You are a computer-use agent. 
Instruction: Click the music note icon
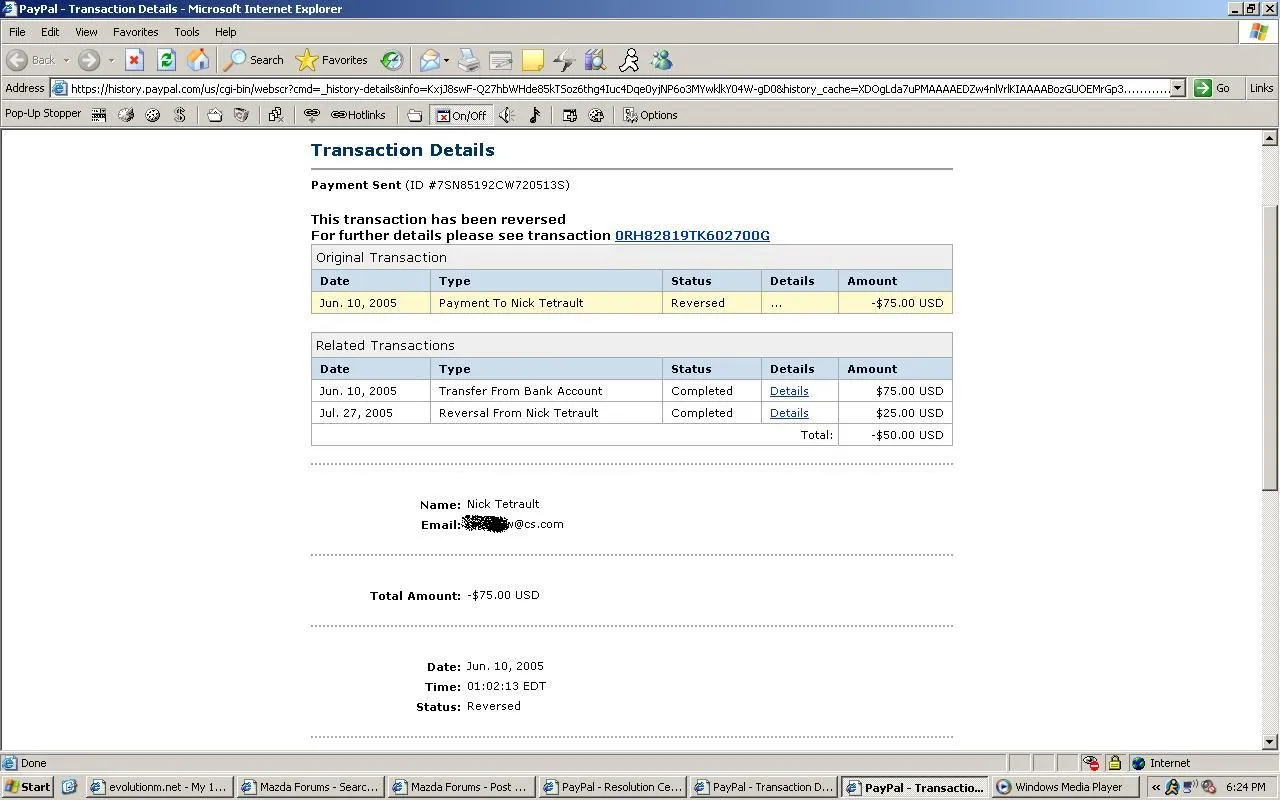[535, 115]
